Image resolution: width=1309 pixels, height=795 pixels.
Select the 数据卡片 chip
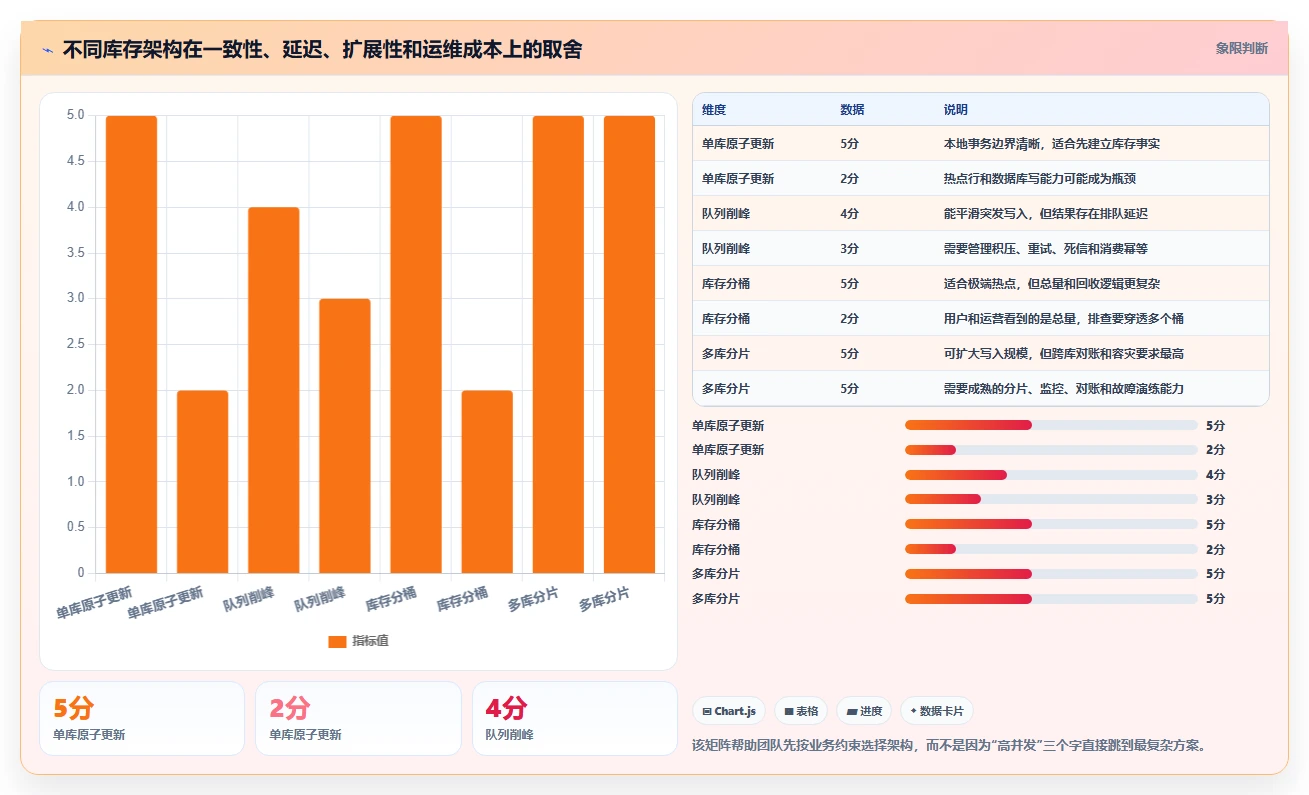pos(937,711)
